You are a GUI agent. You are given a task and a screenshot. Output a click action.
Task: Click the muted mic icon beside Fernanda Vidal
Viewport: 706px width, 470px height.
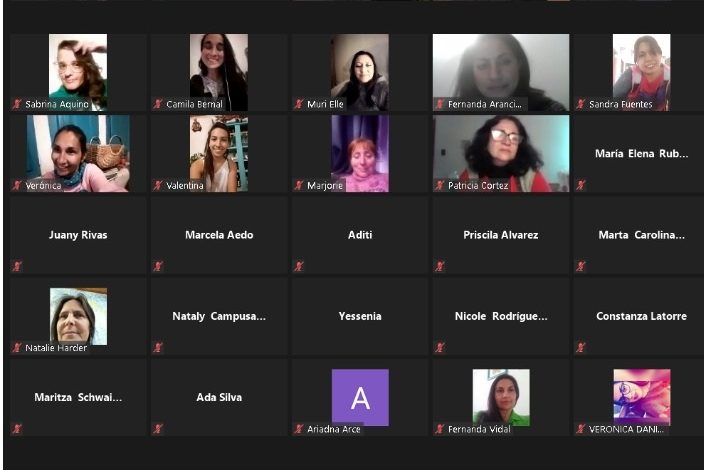(440, 429)
